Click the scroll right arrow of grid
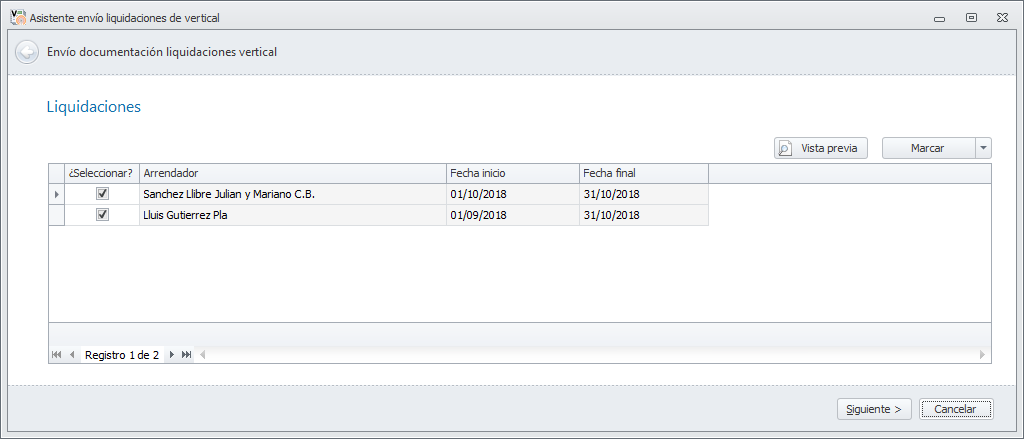 pyautogui.click(x=982, y=355)
